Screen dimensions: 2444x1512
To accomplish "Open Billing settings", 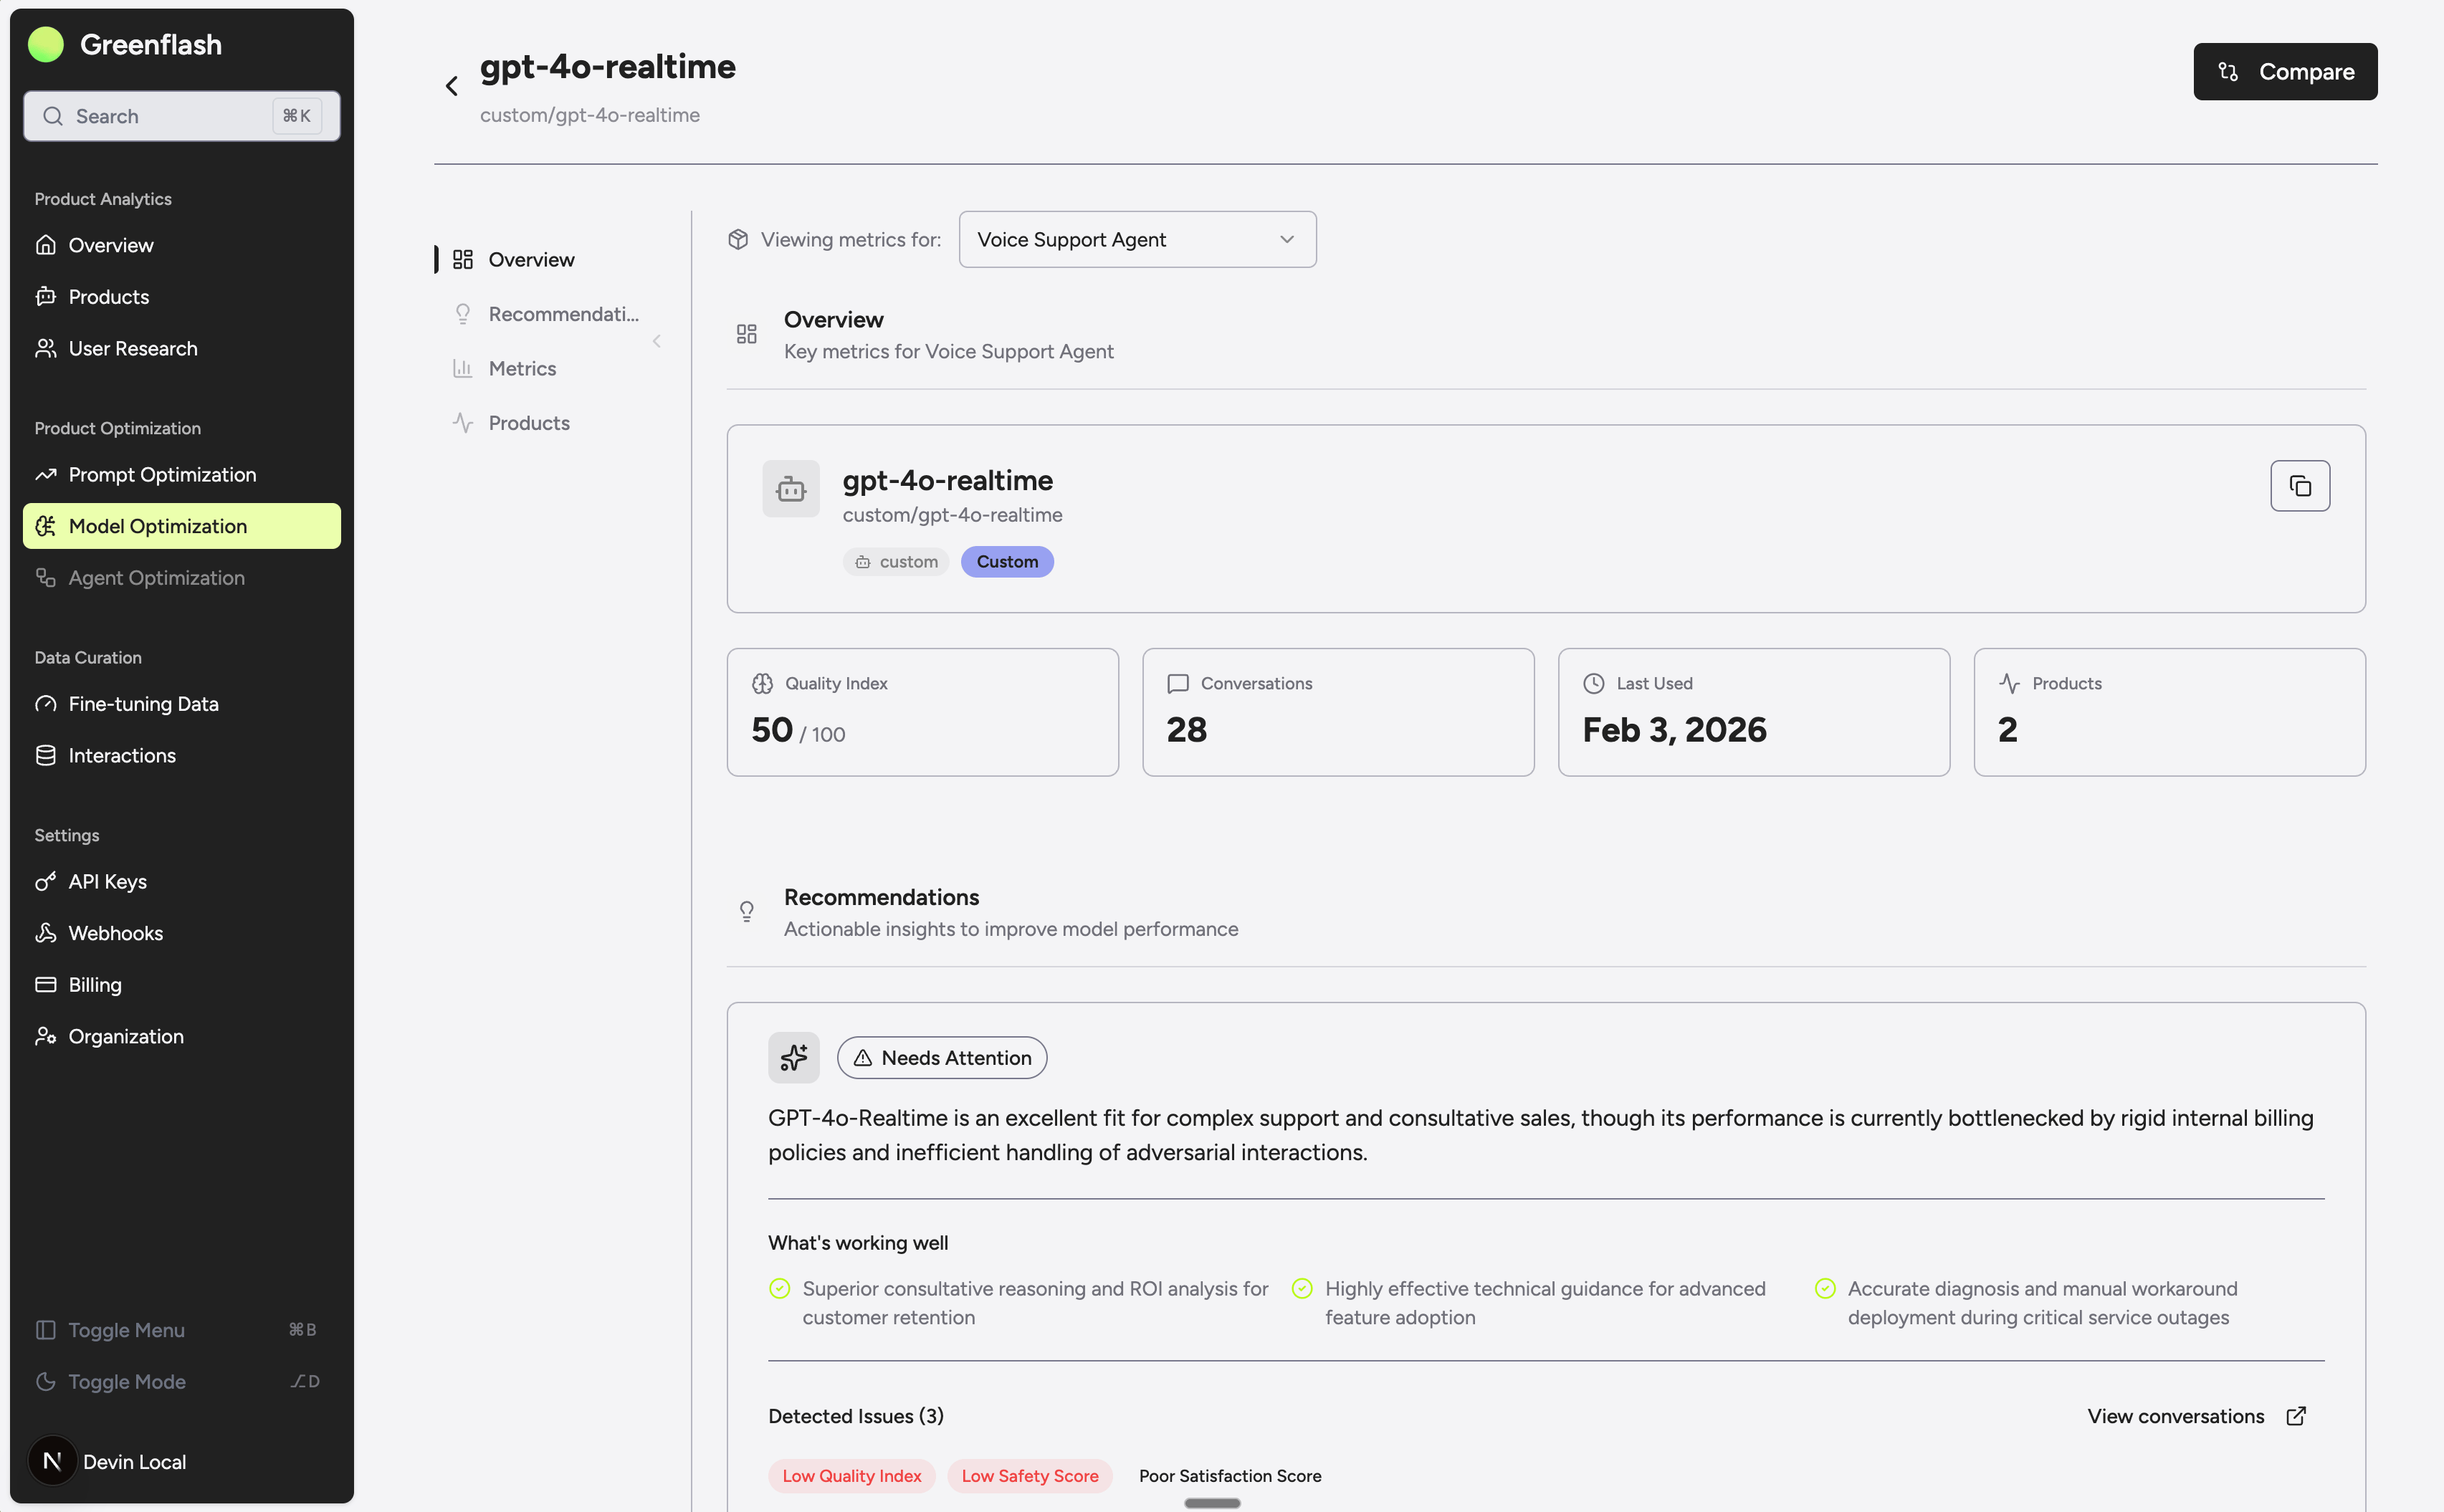I will 181,985.
